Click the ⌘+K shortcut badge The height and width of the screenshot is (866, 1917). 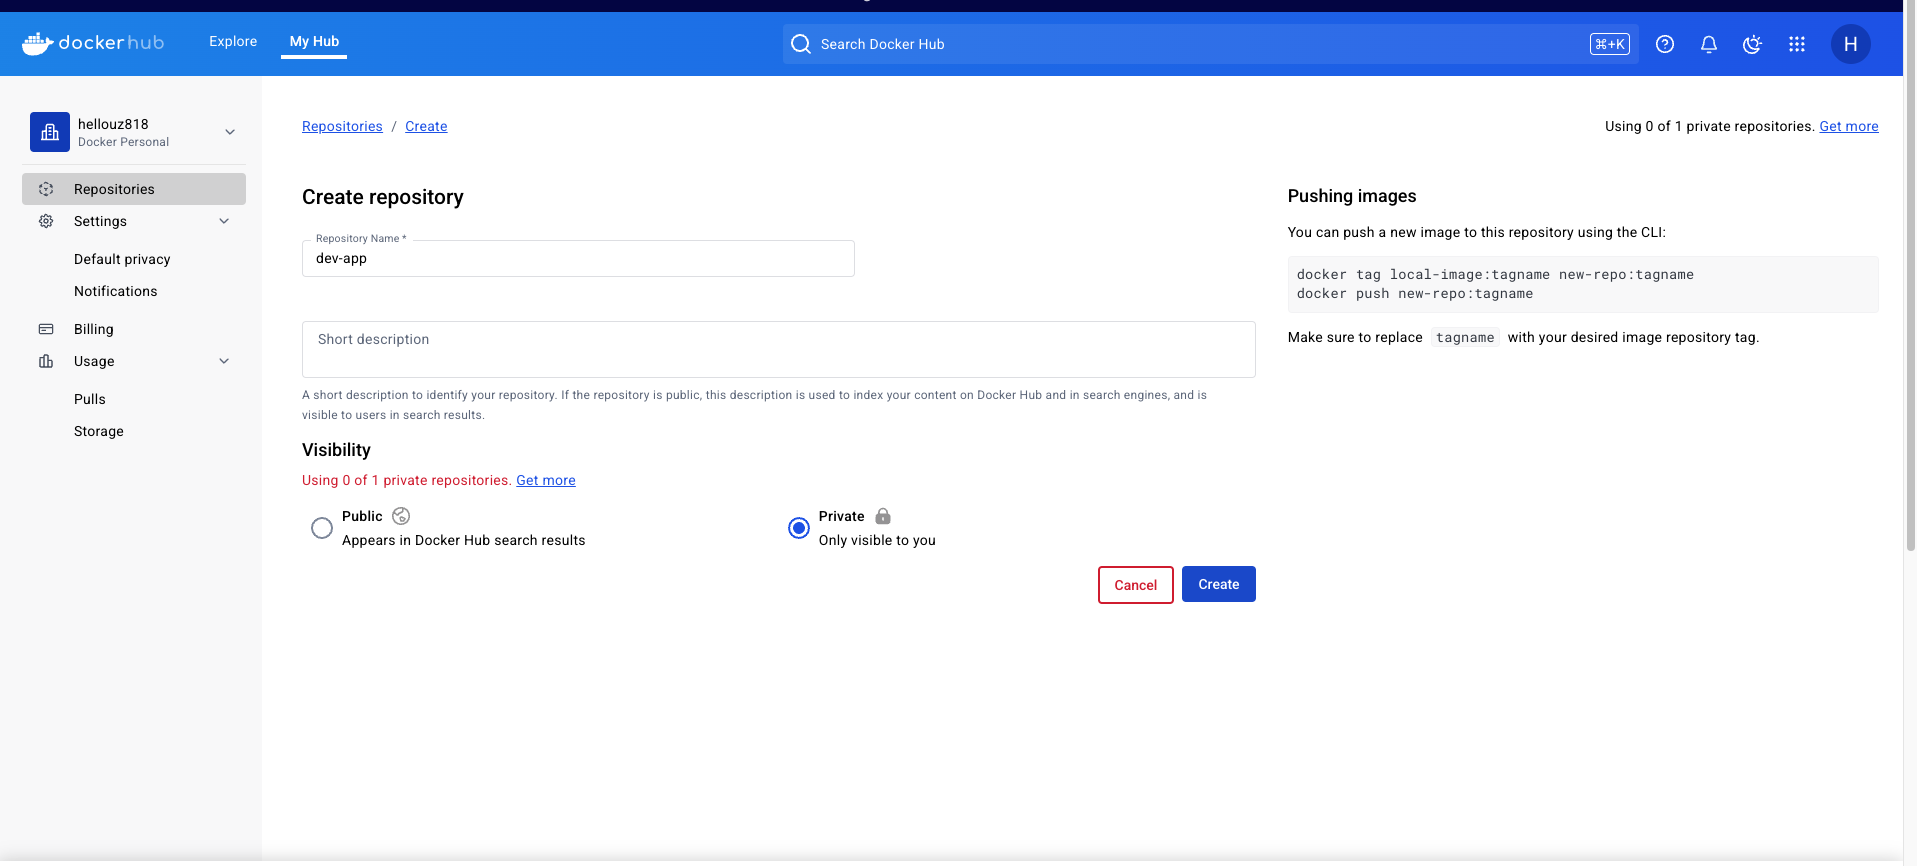tap(1610, 44)
